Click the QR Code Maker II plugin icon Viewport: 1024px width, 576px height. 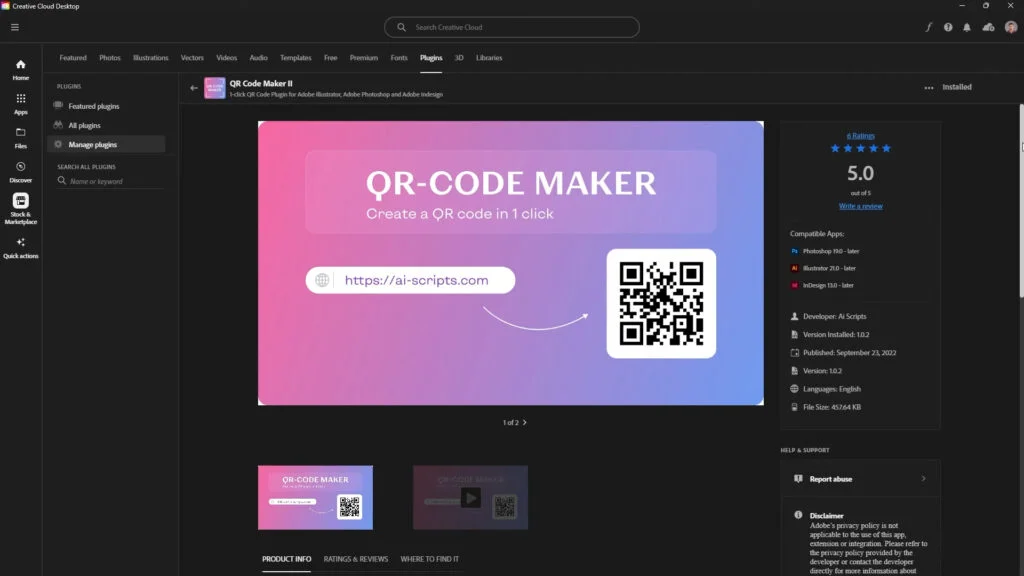pos(214,88)
